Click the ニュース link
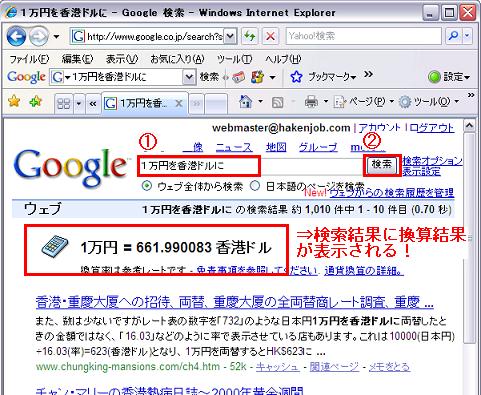 234,147
